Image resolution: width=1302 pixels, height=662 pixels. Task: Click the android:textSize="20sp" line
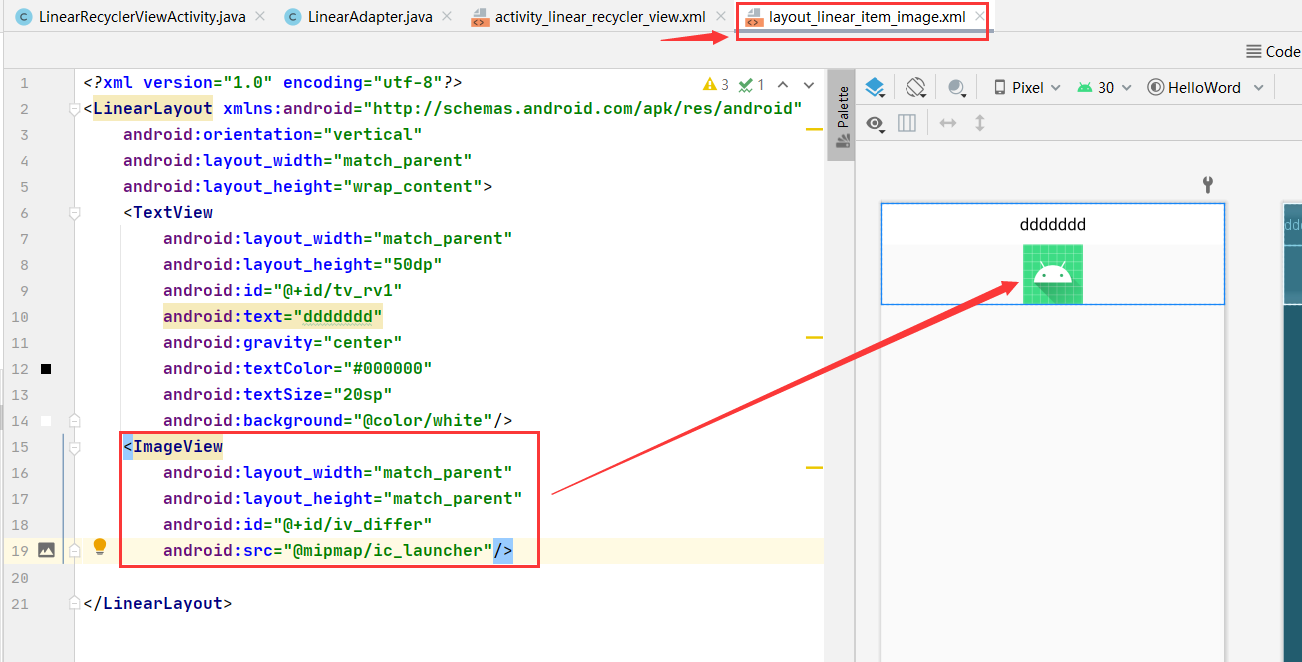coord(278,395)
